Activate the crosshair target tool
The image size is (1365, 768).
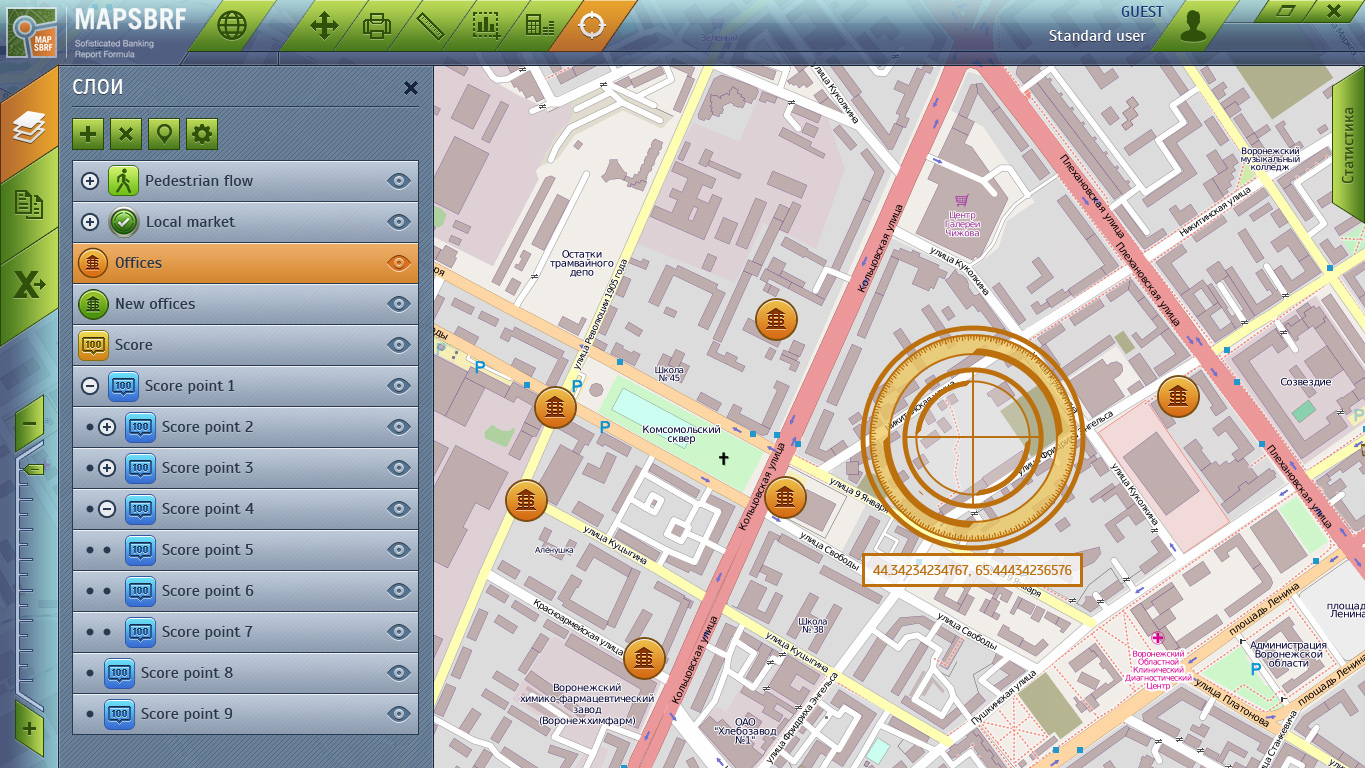tap(591, 25)
